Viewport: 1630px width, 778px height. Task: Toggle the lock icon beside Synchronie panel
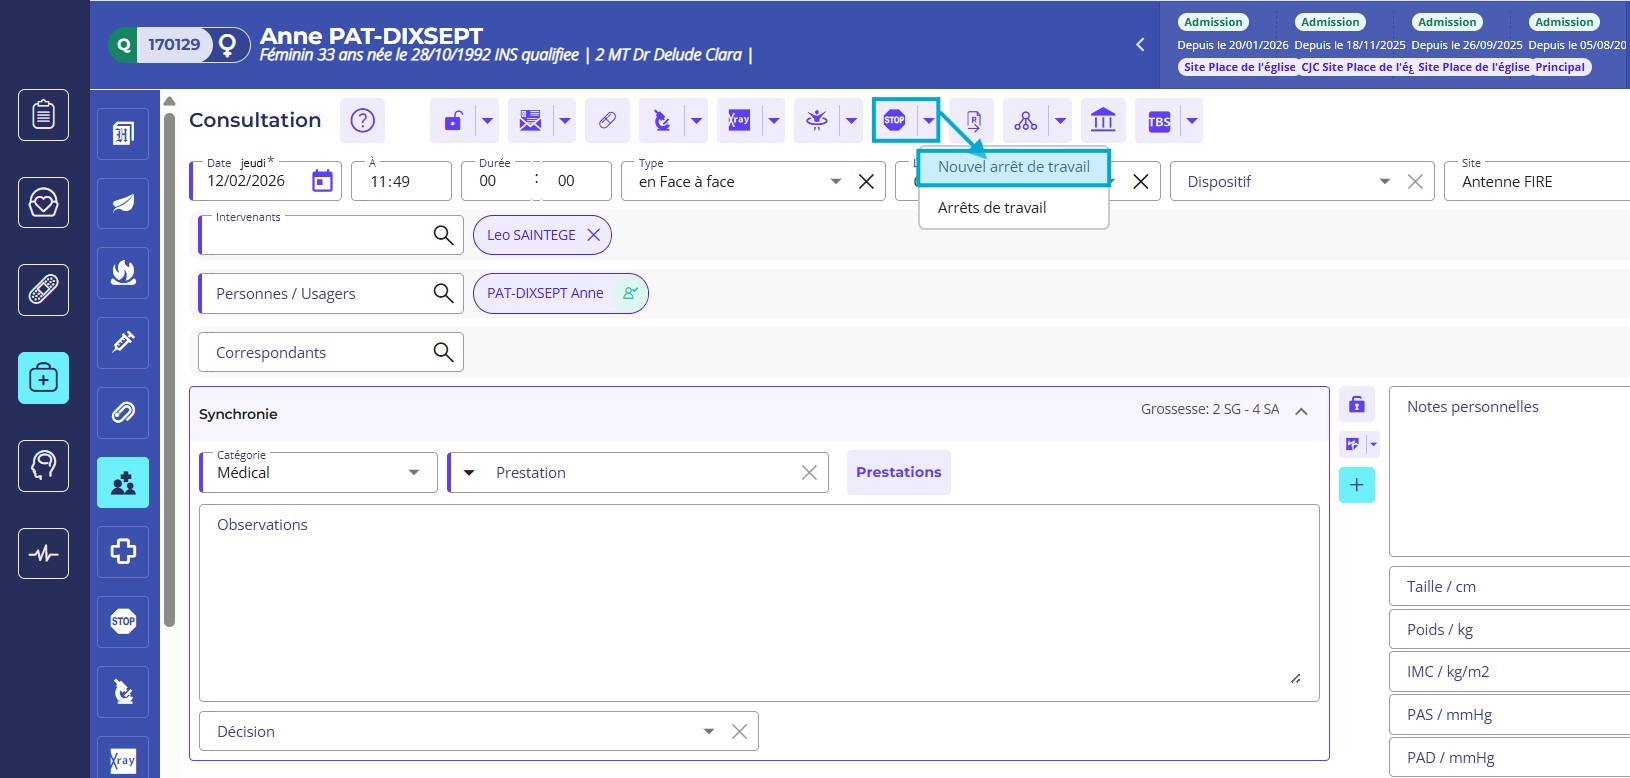pos(1356,404)
